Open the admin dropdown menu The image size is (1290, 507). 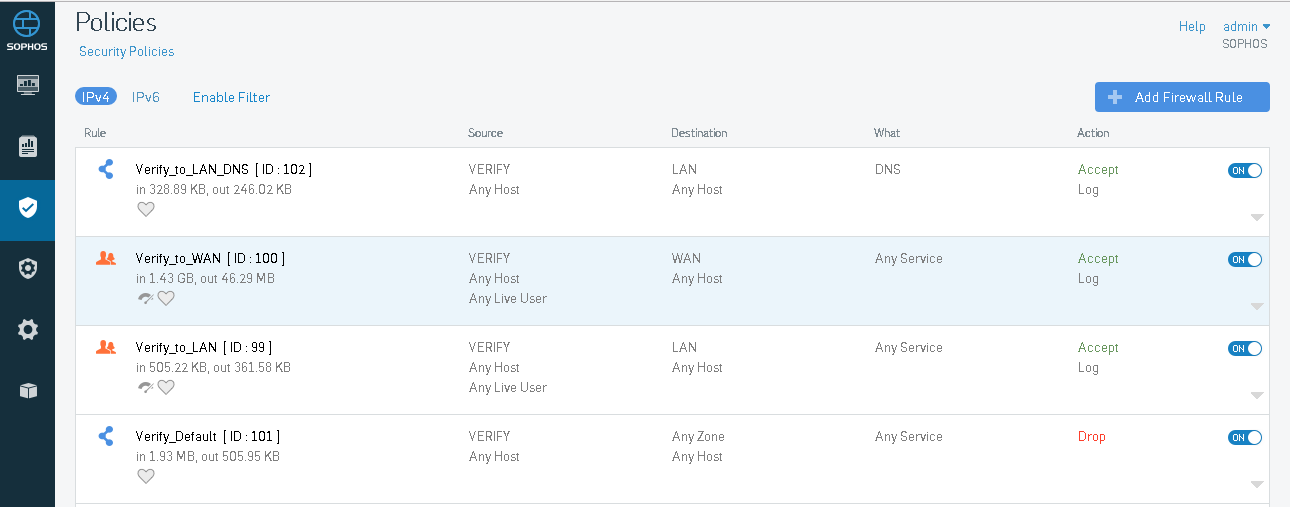coord(1246,26)
